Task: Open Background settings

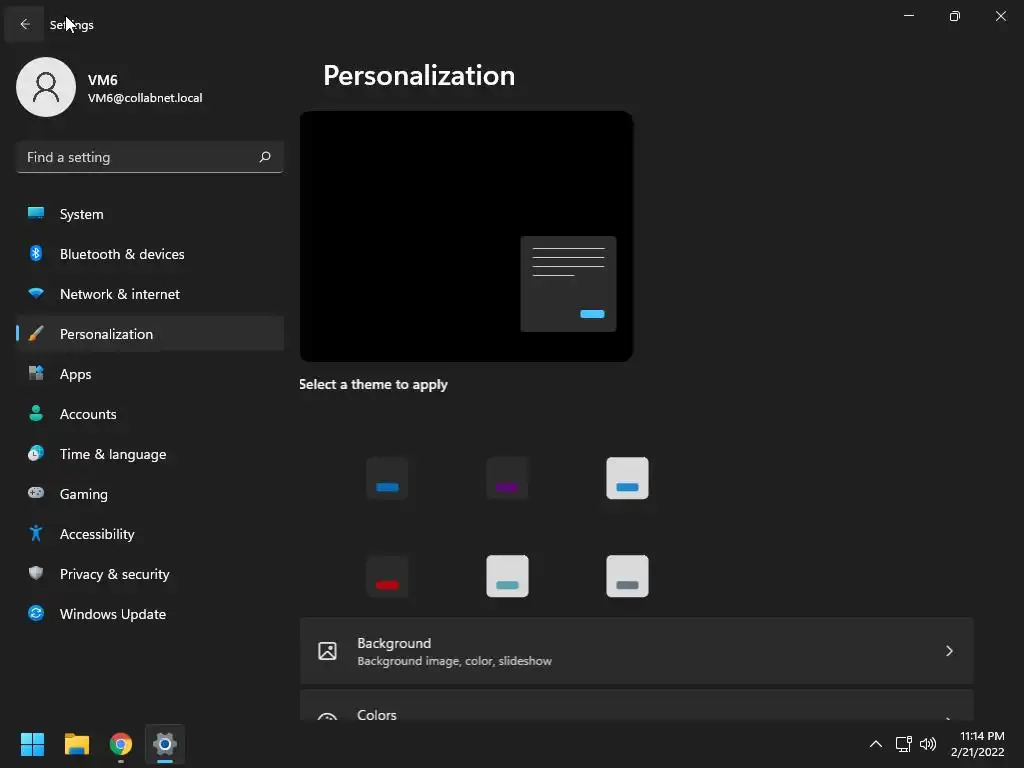Action: 637,651
